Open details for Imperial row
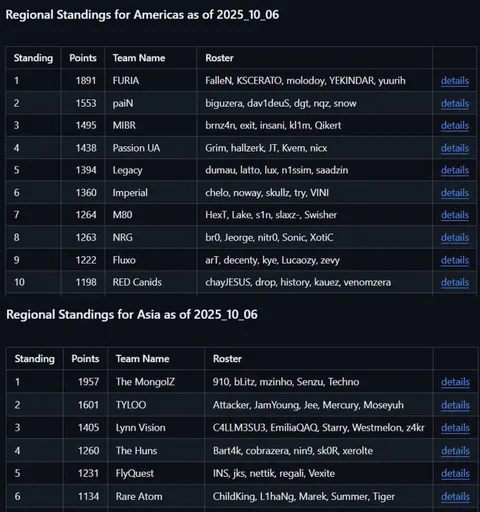The width and height of the screenshot is (480, 512). pyautogui.click(x=455, y=193)
